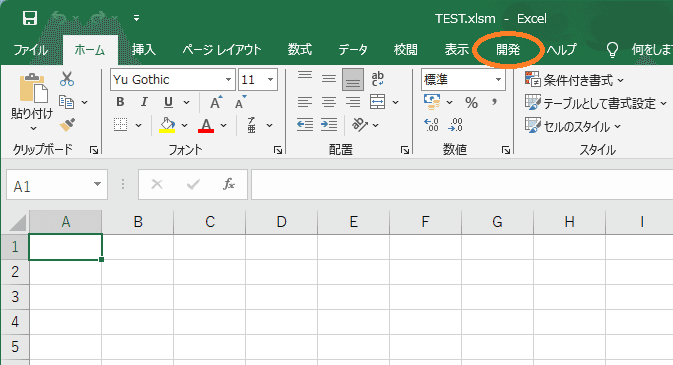673x365 pixels.
Task: Increase font size with large A icon
Action: tap(216, 102)
